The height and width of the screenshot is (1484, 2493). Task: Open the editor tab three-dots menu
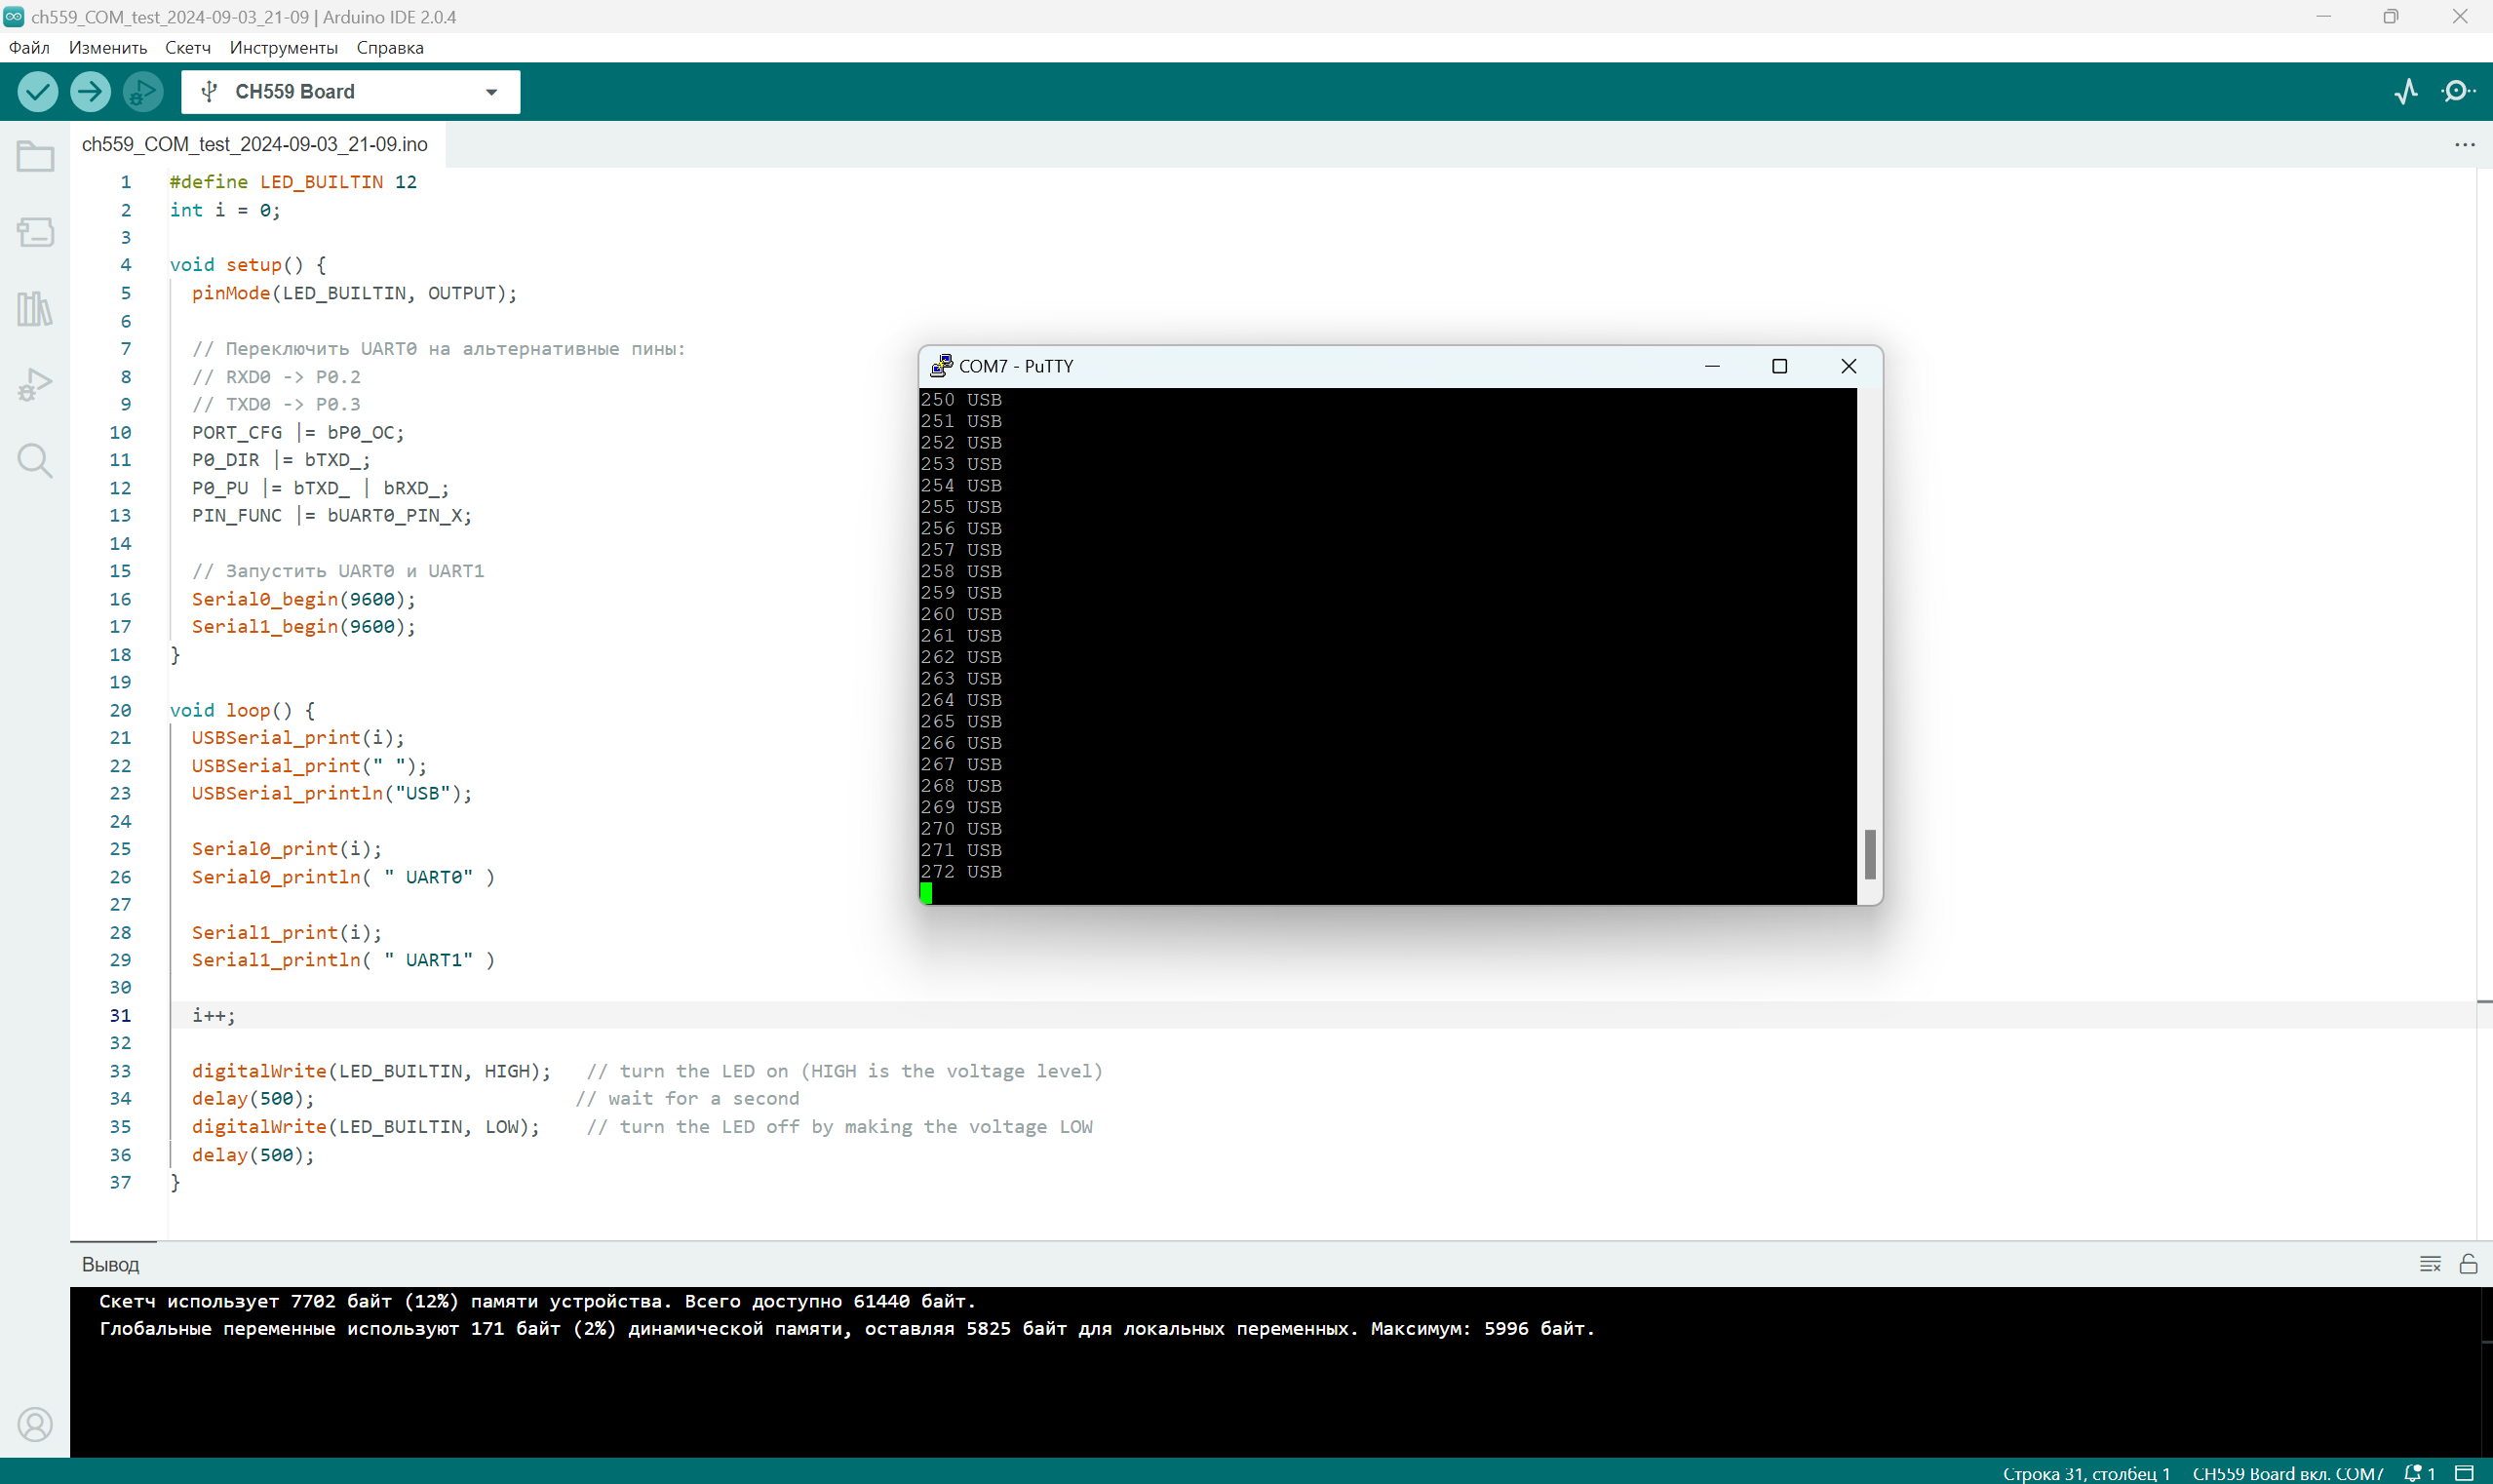point(2464,145)
